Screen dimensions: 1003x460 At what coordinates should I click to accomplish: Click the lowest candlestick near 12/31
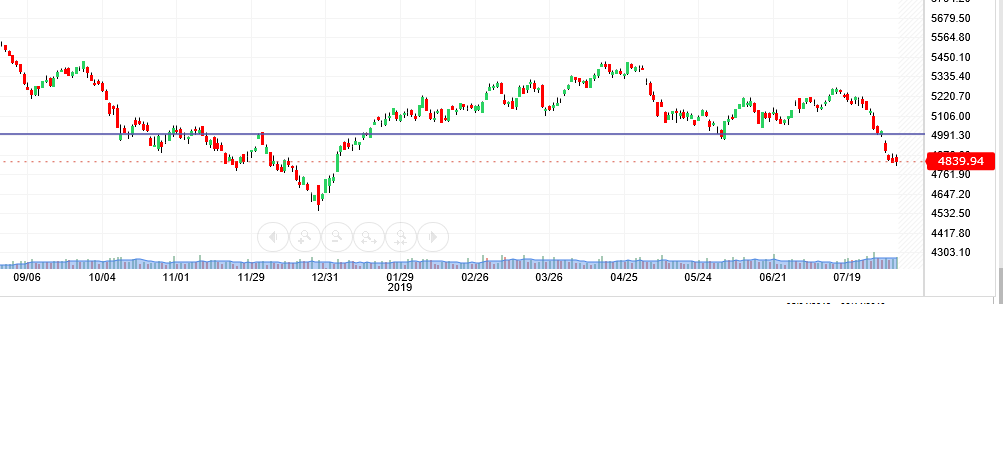pos(318,203)
